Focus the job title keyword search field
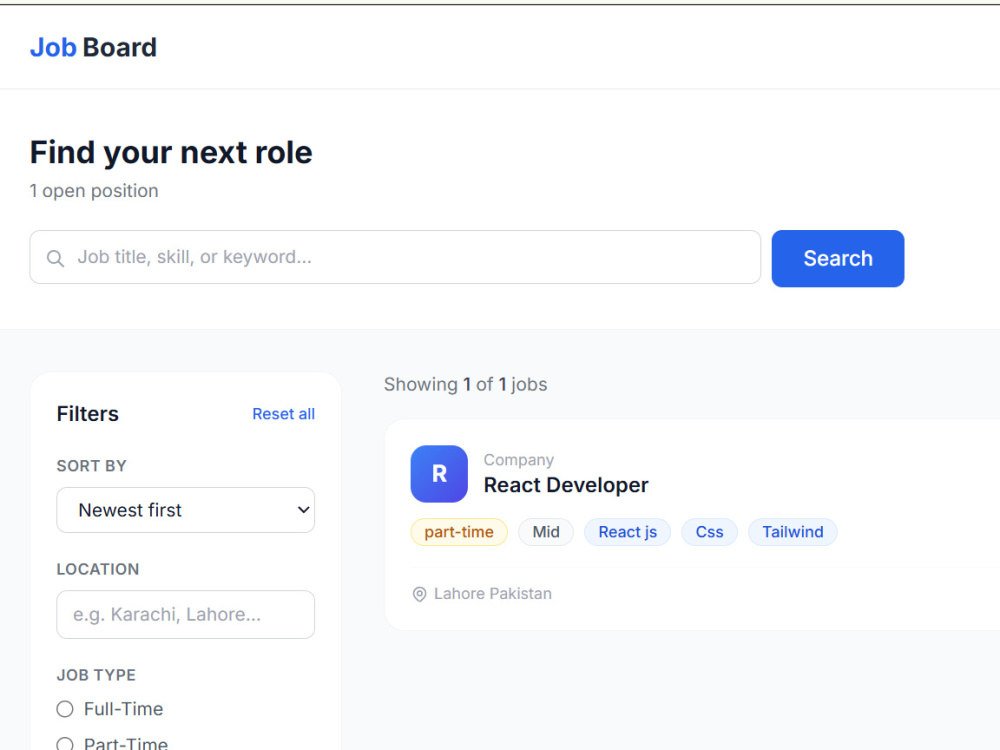 395,257
